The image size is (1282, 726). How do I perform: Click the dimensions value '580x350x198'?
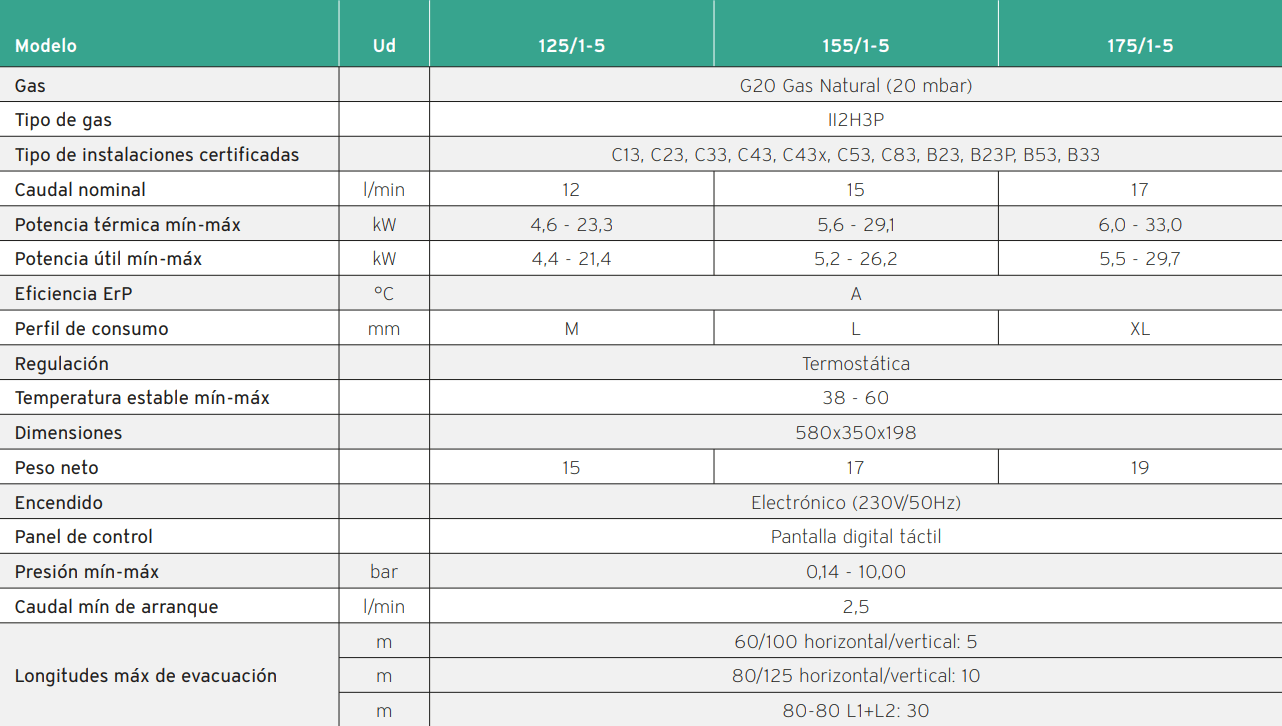856,433
